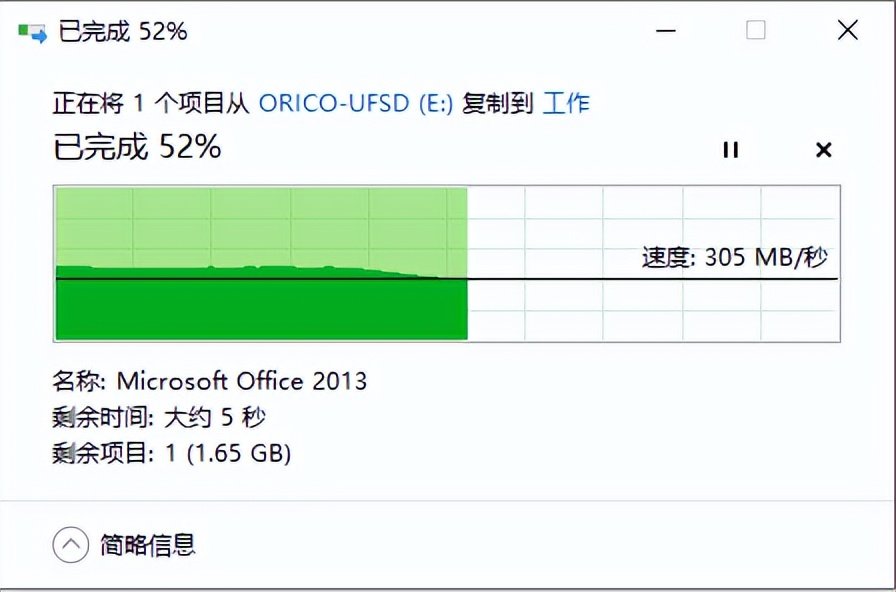Click the 剩余项目 1 (1.65 GB) line

[x=171, y=454]
